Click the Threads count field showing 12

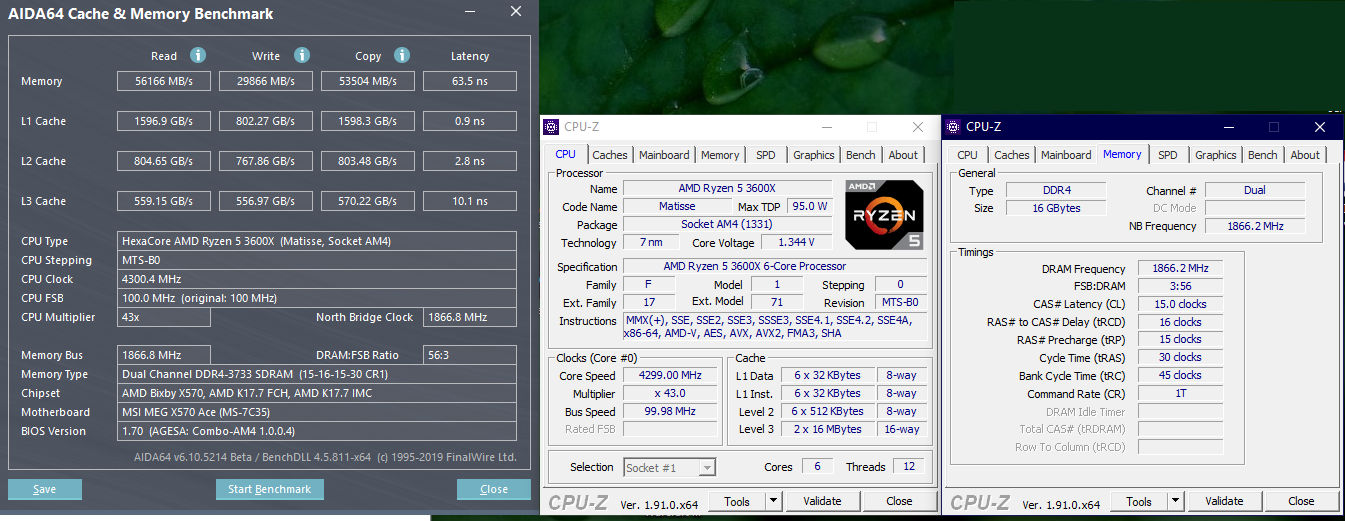click(909, 467)
